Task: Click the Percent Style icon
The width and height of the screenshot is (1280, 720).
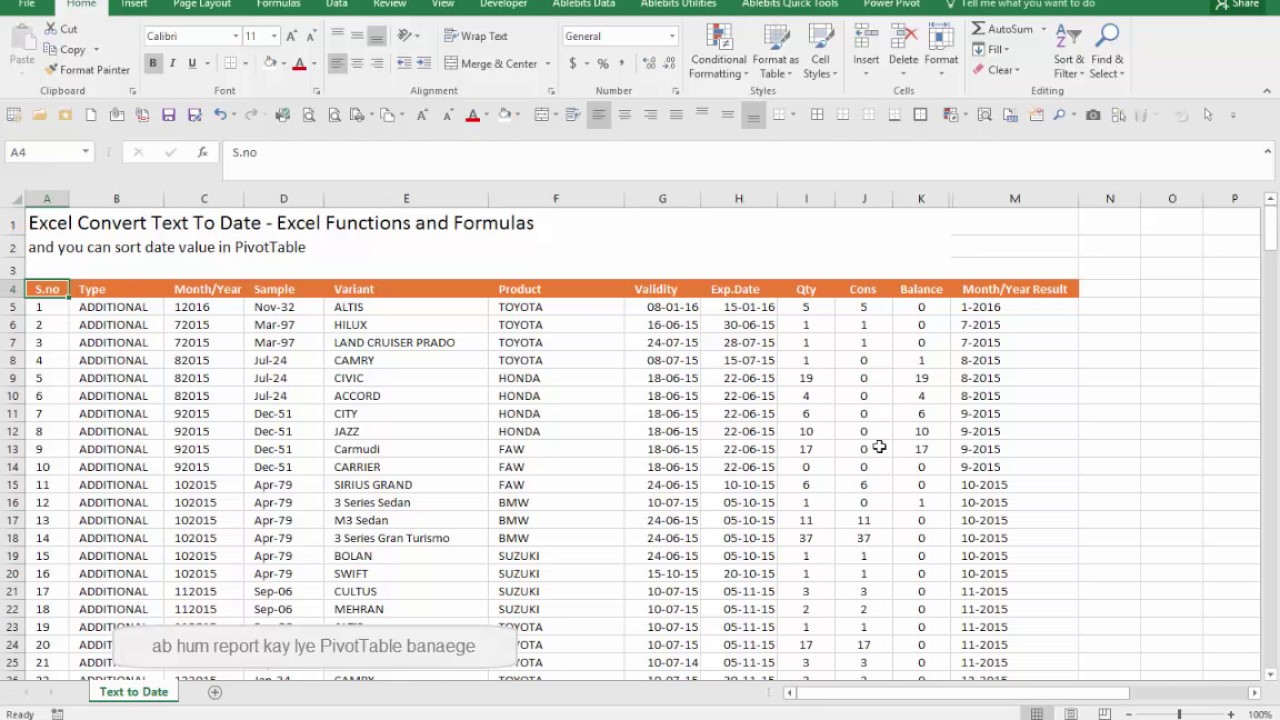Action: click(603, 63)
